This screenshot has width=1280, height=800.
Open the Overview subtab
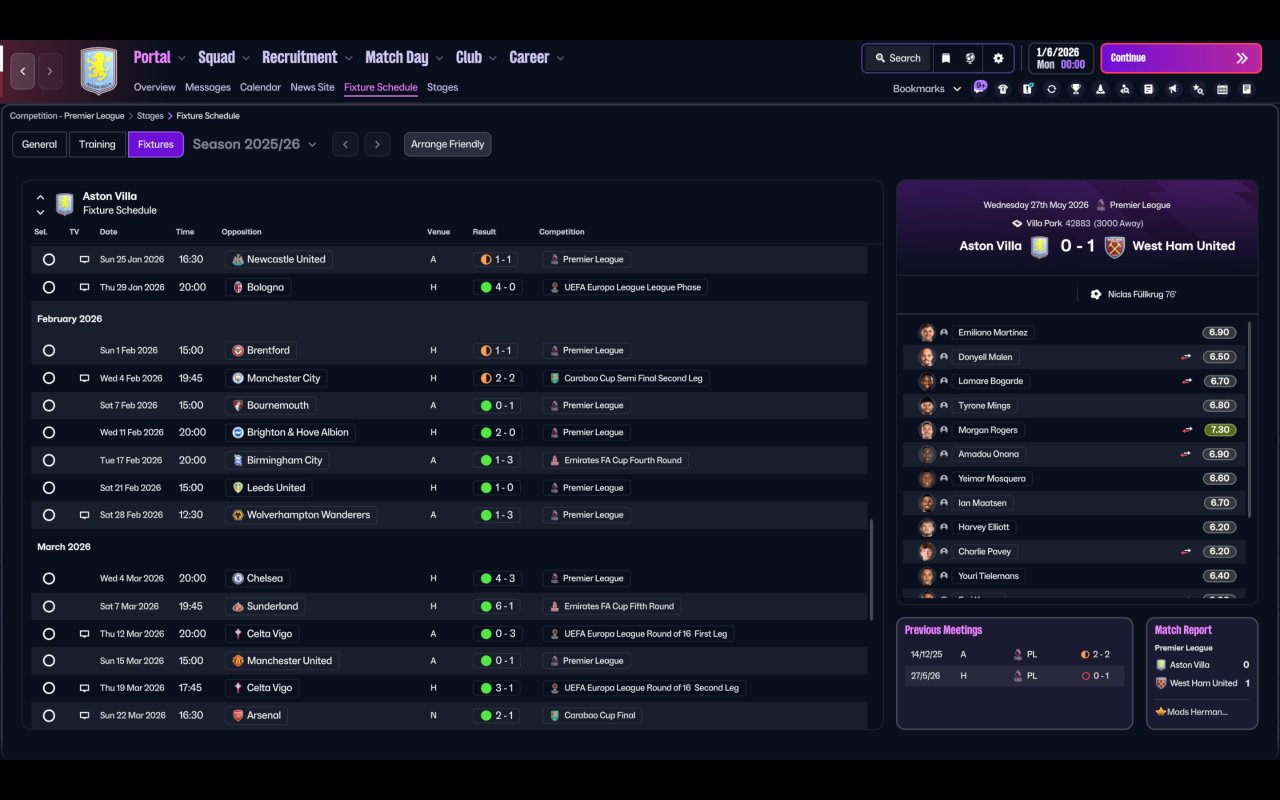click(155, 87)
